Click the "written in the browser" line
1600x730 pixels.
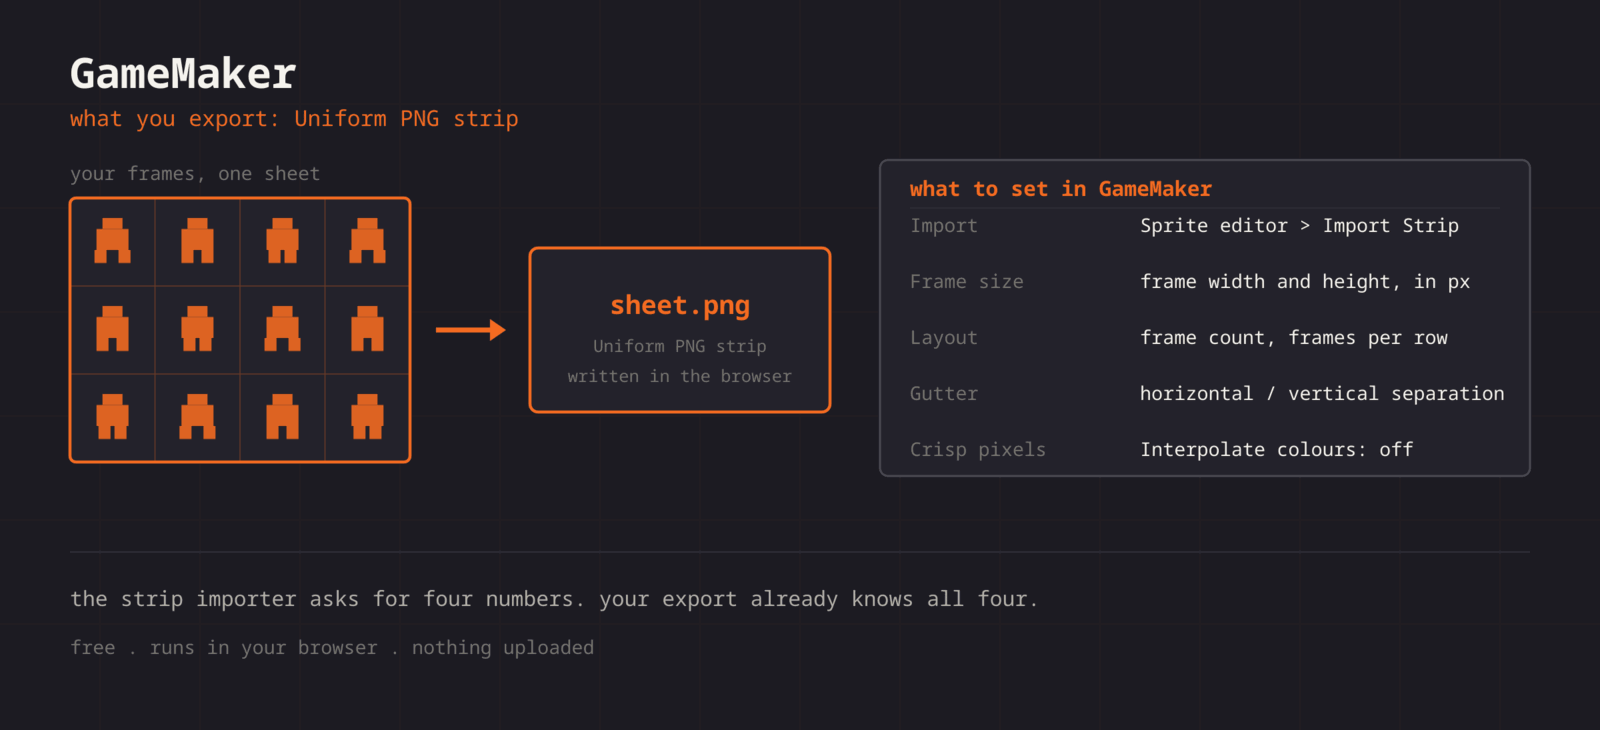point(680,376)
